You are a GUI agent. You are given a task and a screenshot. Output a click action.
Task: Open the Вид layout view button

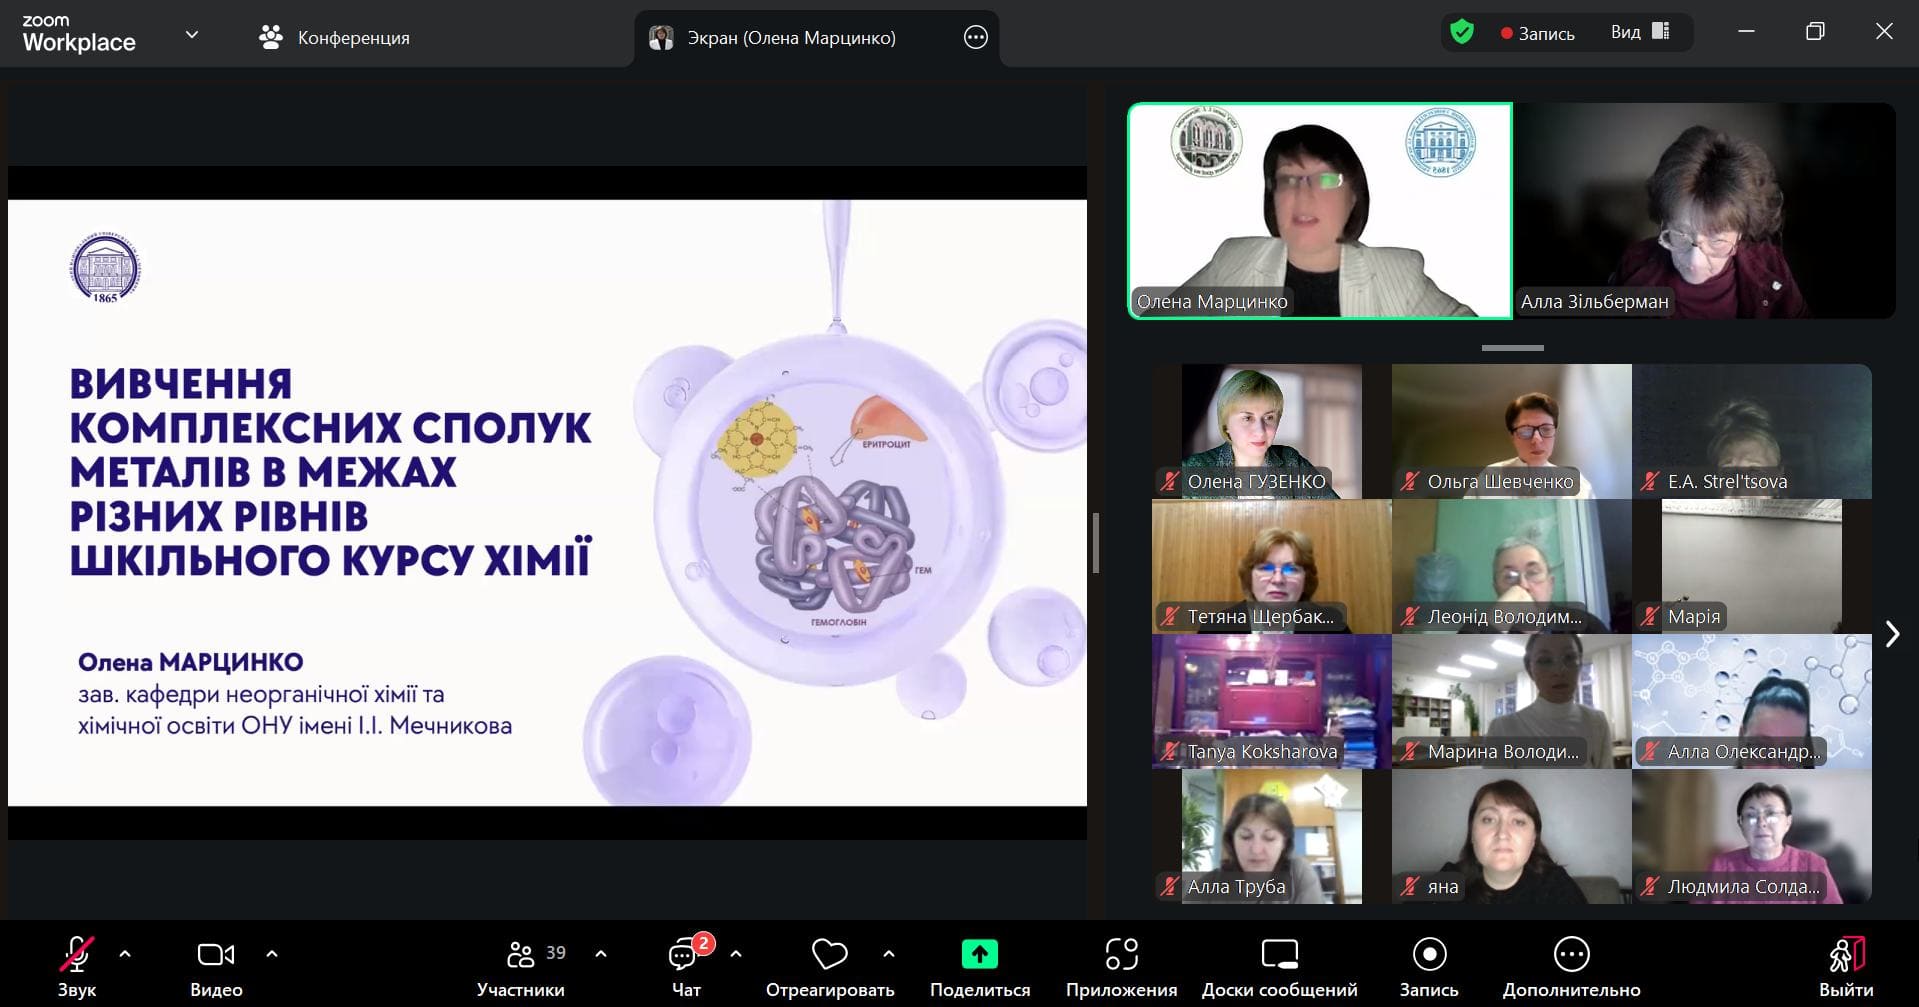pyautogui.click(x=1640, y=32)
